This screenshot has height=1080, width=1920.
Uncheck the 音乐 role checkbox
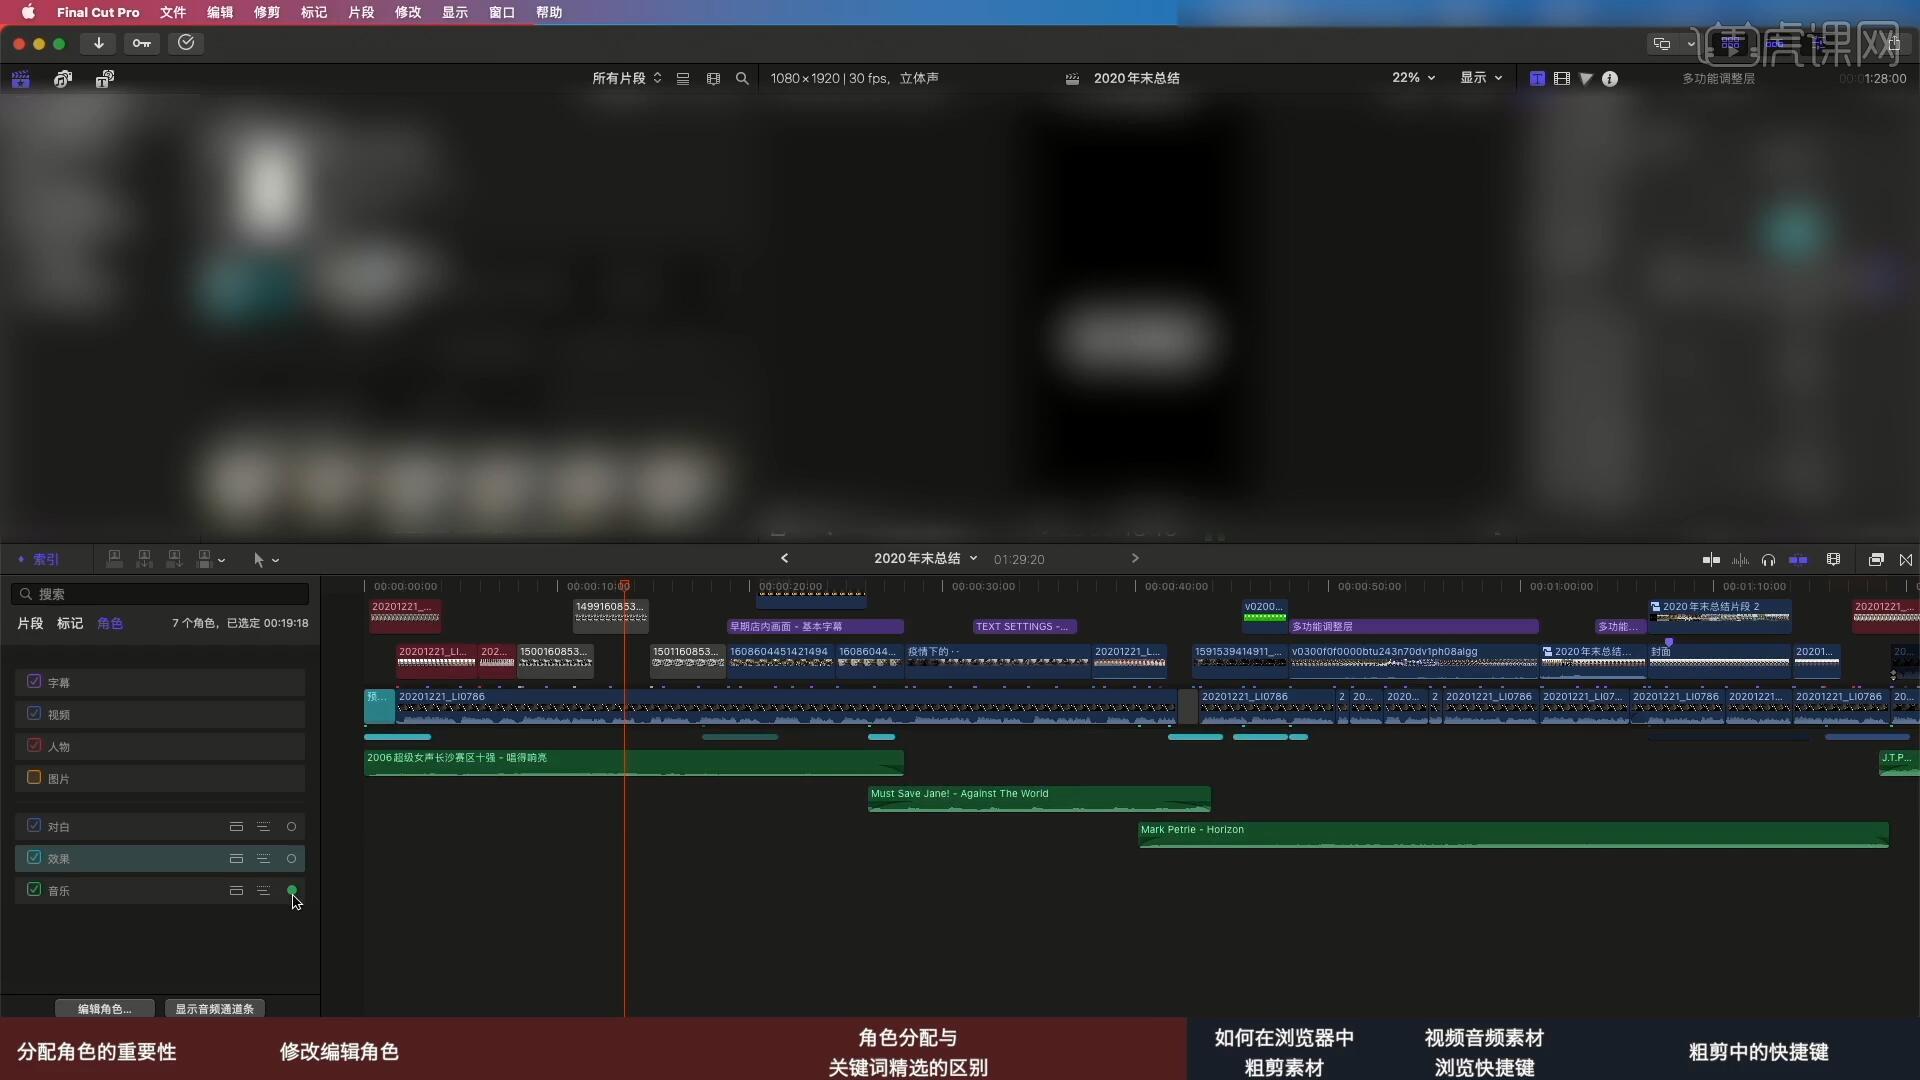click(34, 889)
